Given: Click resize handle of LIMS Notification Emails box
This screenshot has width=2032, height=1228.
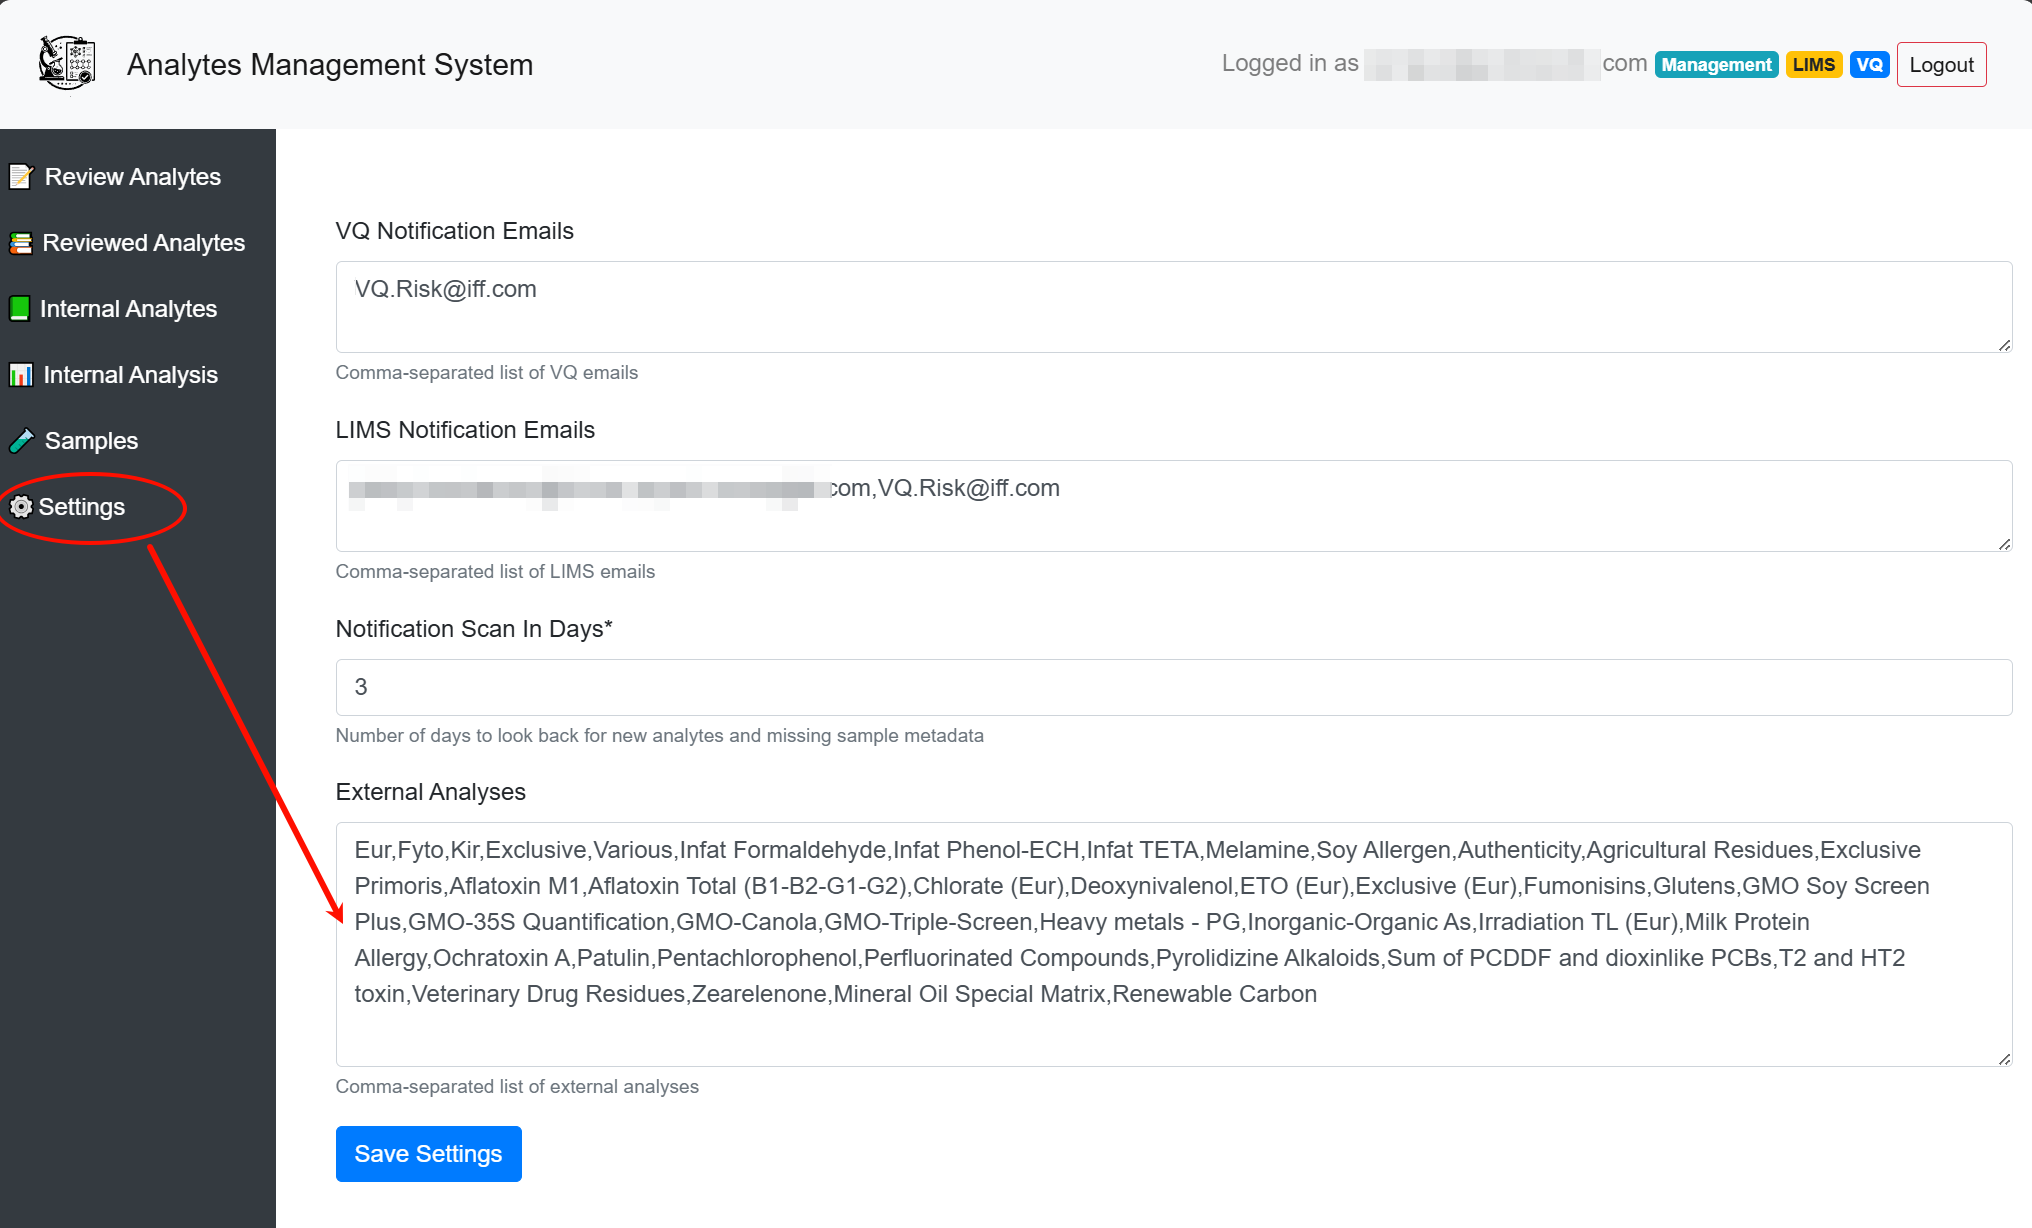Looking at the screenshot, I should [x=2004, y=544].
